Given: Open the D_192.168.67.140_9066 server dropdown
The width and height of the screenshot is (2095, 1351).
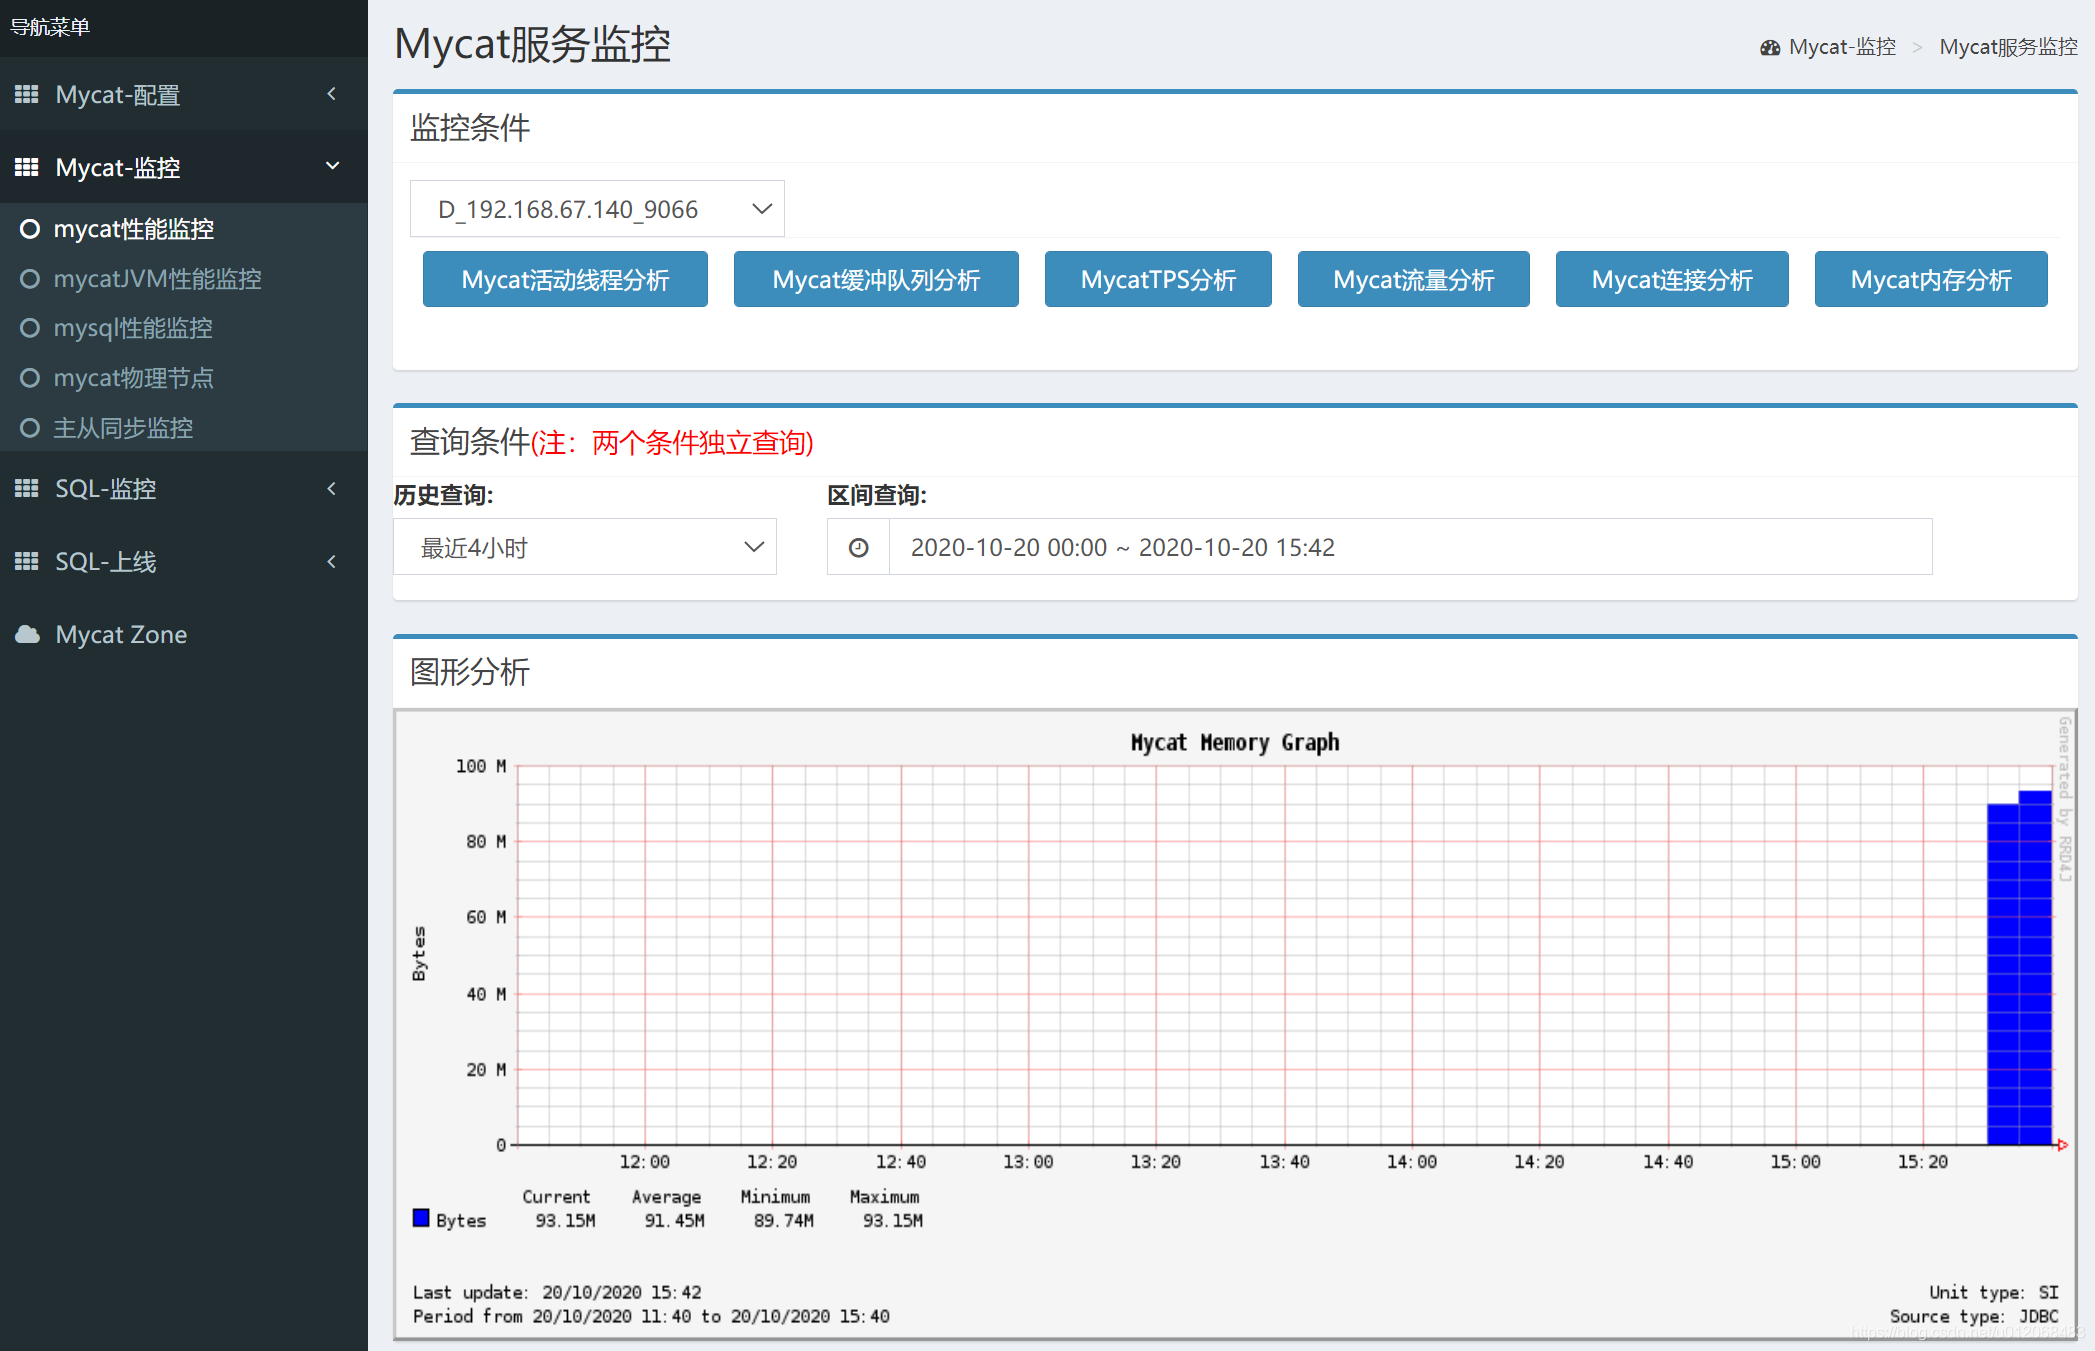Looking at the screenshot, I should point(597,209).
